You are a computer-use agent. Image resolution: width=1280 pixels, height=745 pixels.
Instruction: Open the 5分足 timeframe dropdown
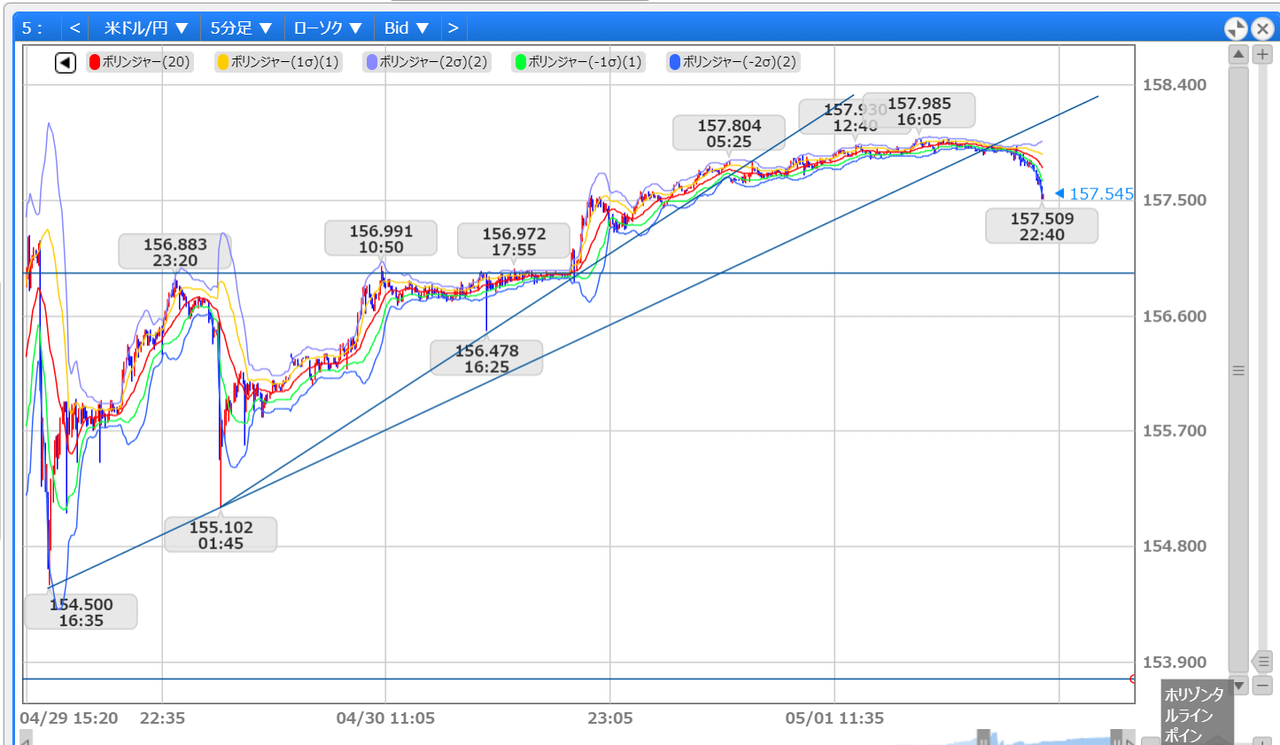click(242, 28)
